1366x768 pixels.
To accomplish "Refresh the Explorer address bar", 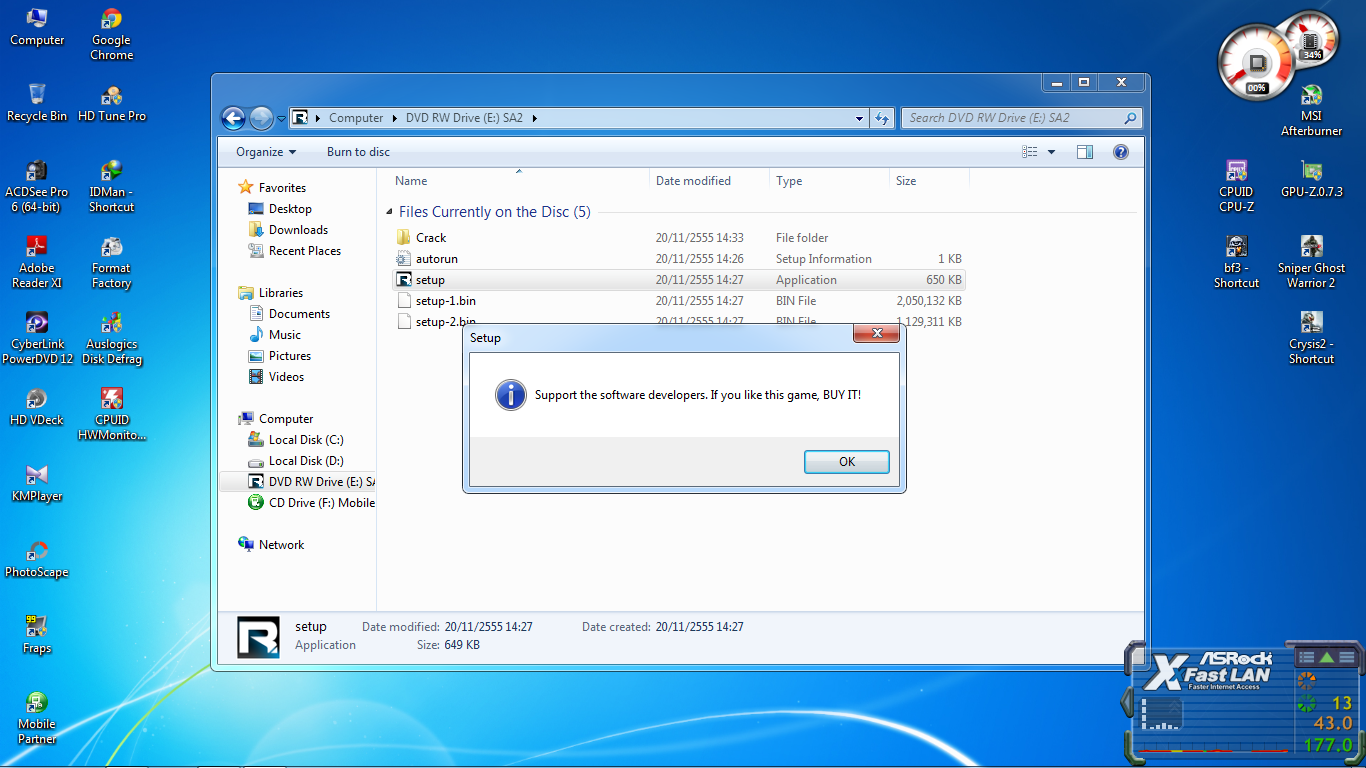I will [882, 118].
